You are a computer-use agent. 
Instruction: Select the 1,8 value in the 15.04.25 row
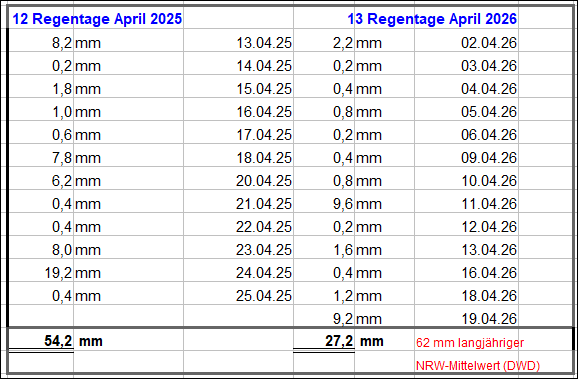[x=62, y=89]
